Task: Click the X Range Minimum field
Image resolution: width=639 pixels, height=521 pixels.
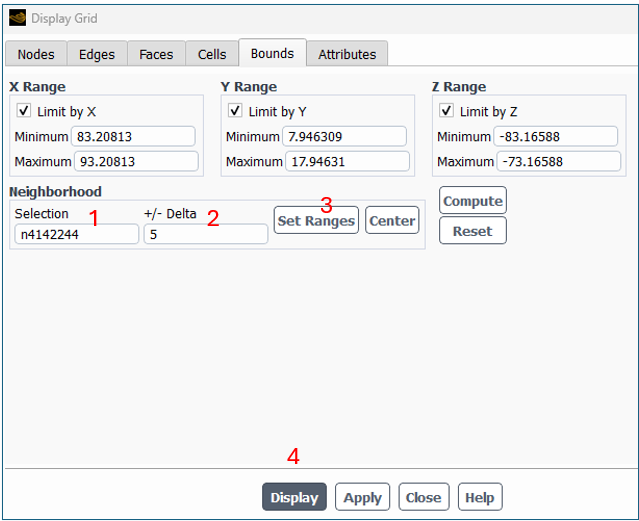Action: (134, 137)
